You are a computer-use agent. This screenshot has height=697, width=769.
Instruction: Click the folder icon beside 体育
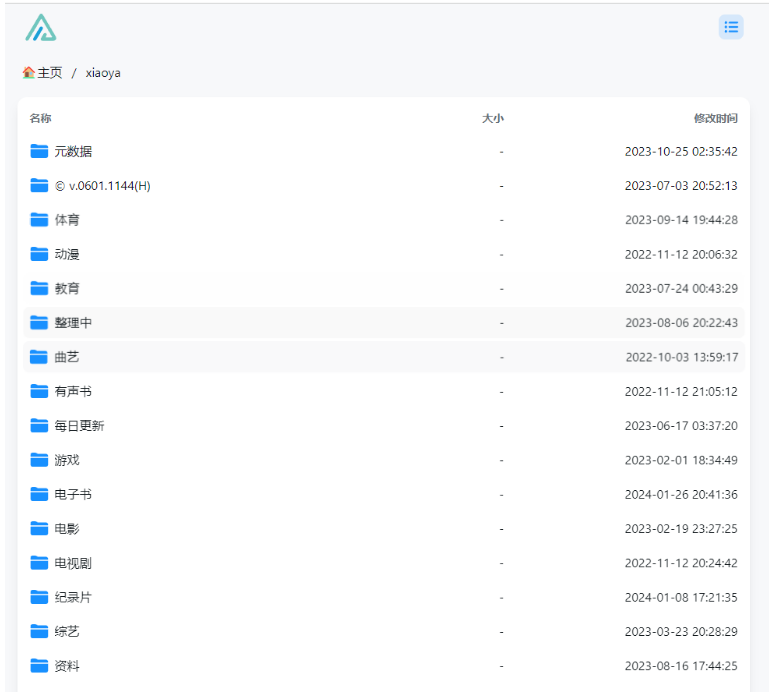(39, 220)
